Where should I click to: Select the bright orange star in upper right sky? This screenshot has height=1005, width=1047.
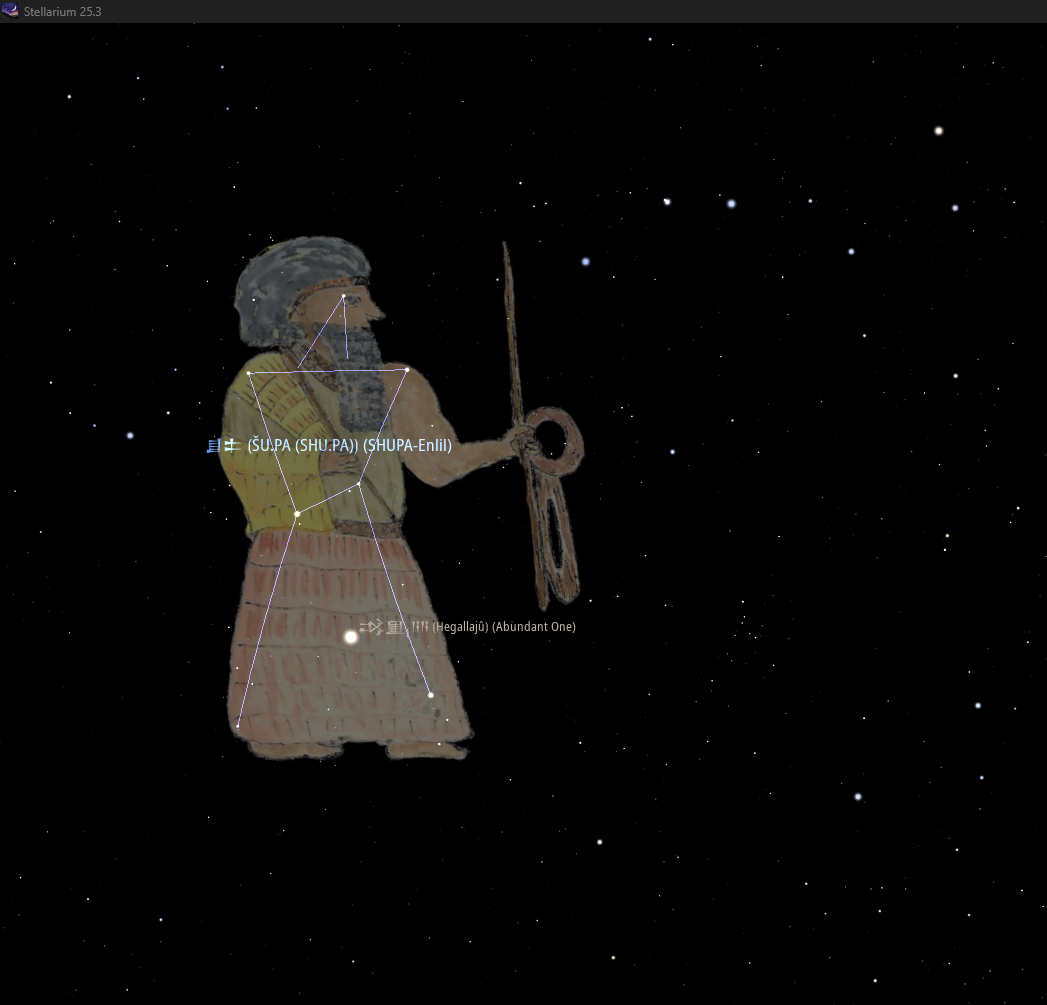(938, 131)
